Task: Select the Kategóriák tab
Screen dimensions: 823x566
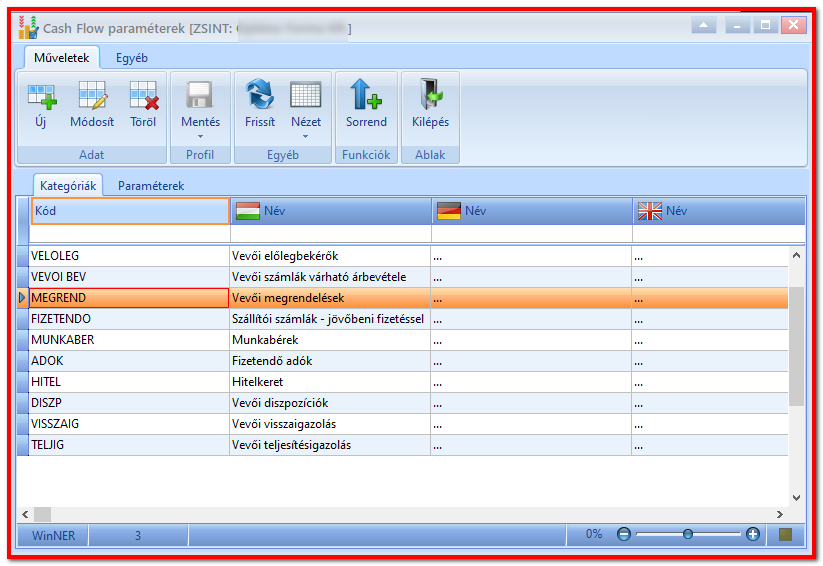Action: (68, 186)
